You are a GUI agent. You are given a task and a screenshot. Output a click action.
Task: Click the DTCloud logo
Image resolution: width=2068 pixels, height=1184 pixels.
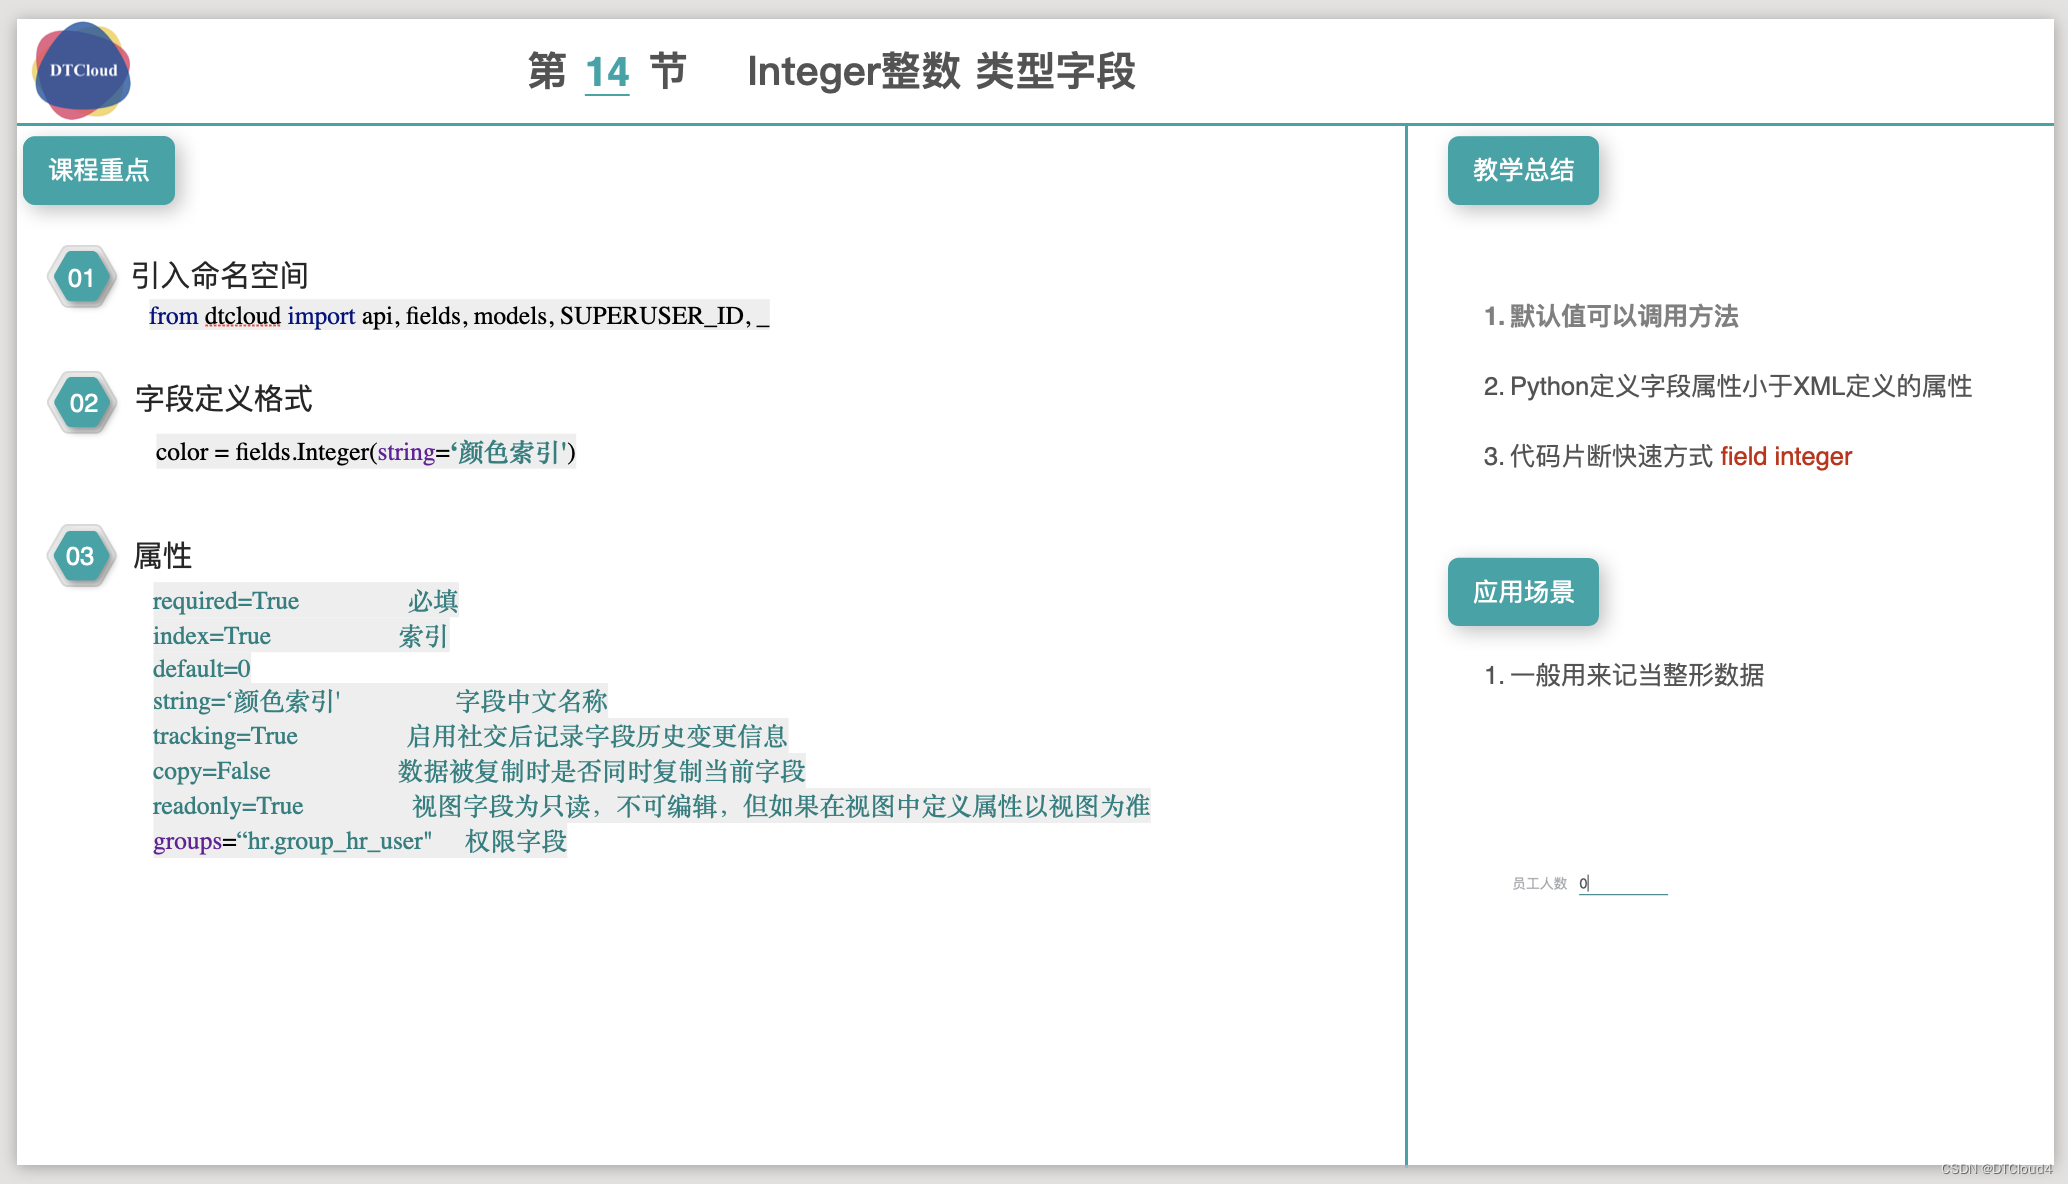tap(81, 70)
